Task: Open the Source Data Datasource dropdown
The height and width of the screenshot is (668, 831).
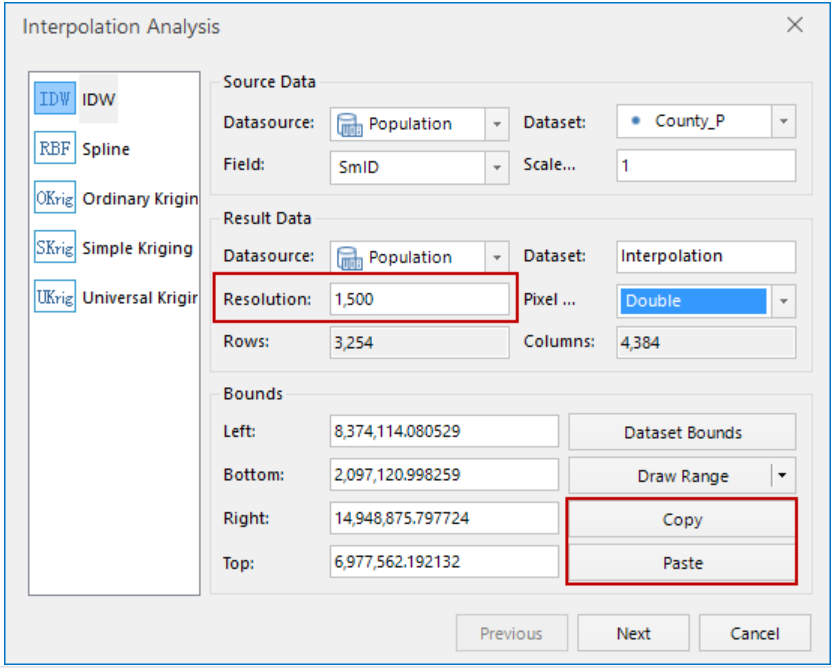Action: click(497, 124)
